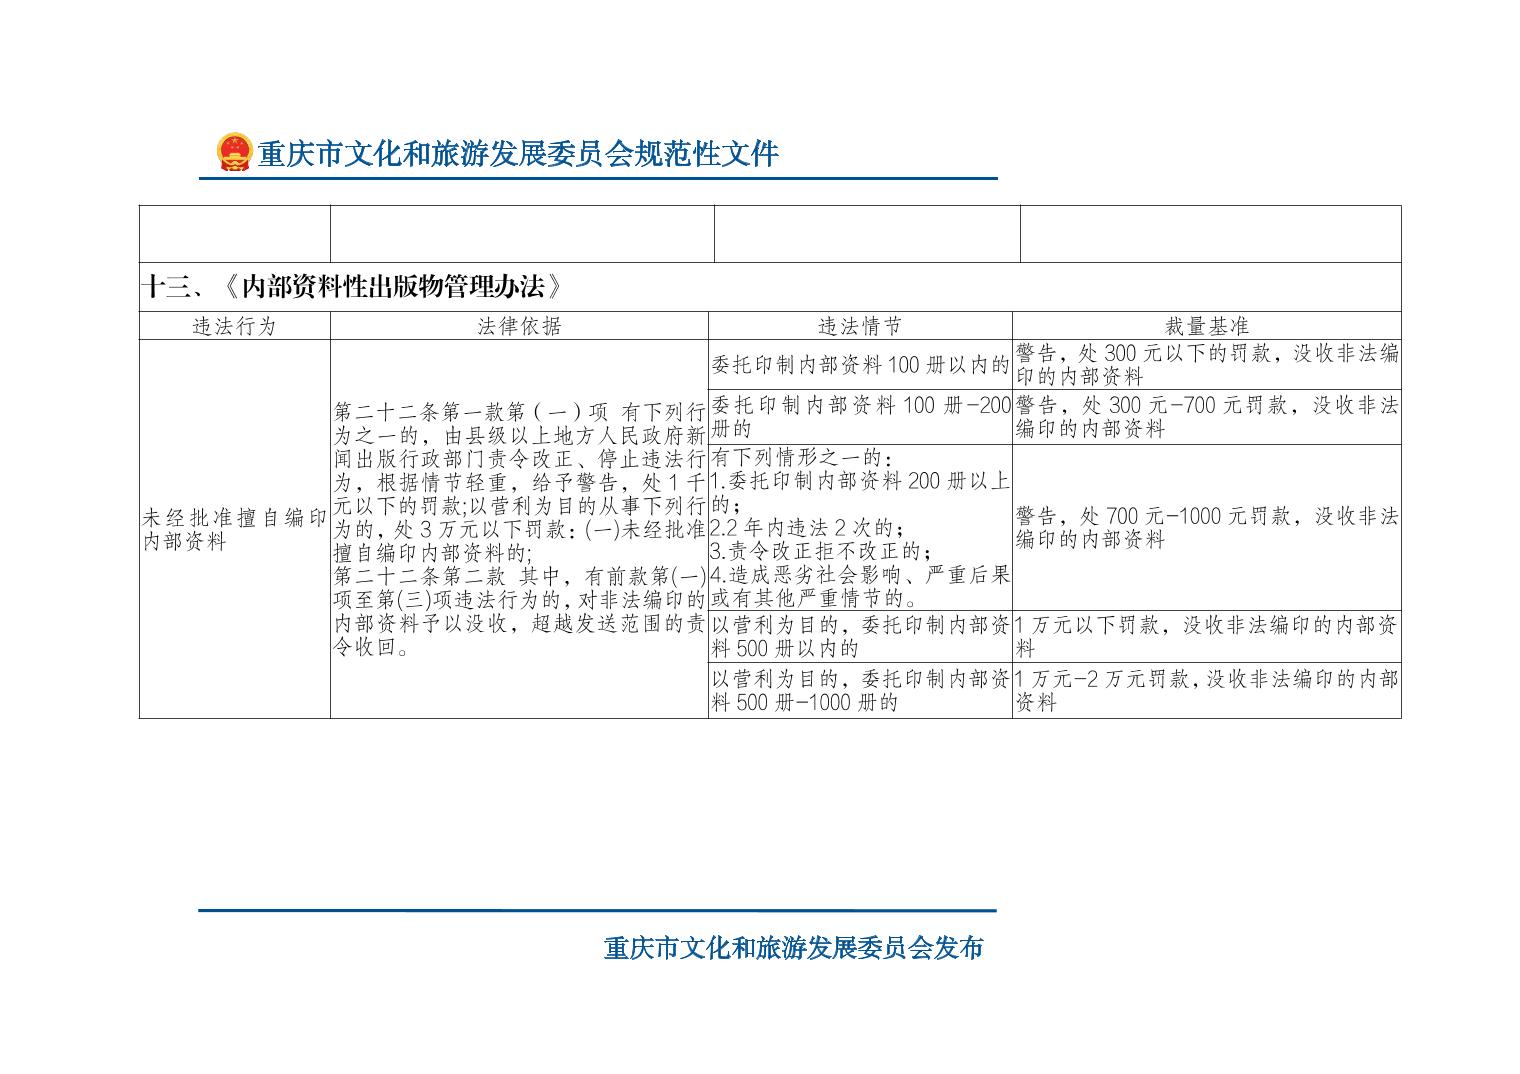The width and height of the screenshot is (1520, 1074).
Task: Click the cell 委托印制内部资料100册-200册的
Action: [860, 417]
